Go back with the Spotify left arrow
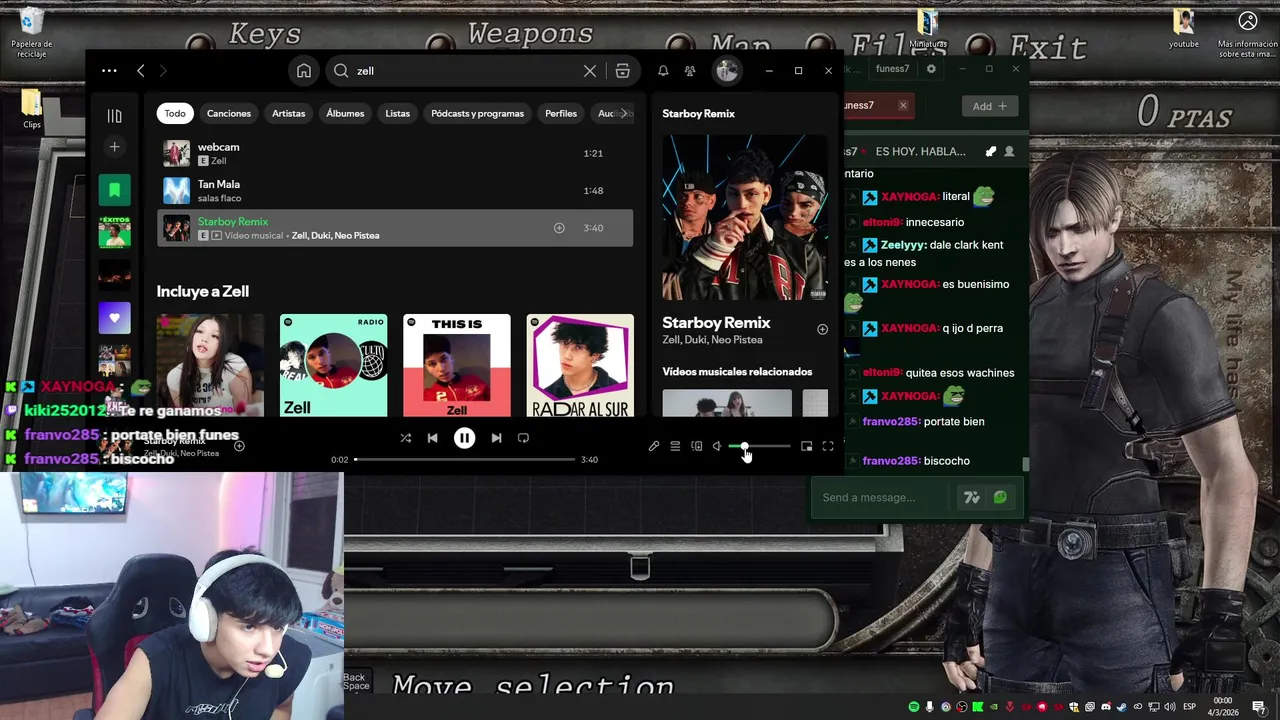This screenshot has height=720, width=1280. click(x=140, y=70)
